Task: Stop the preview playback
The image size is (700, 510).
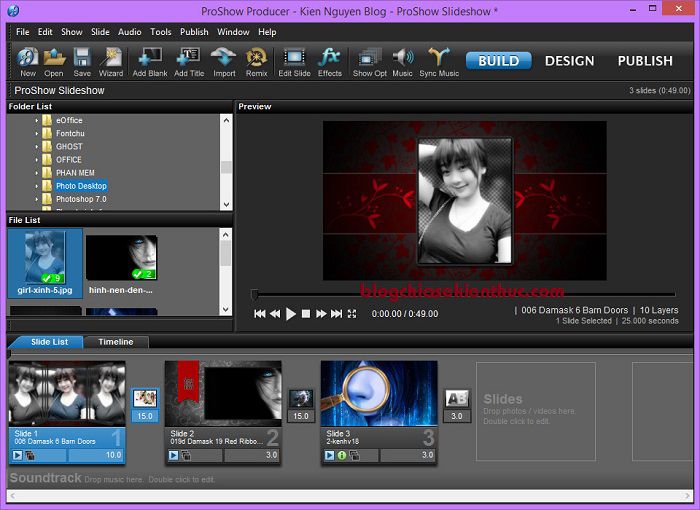Action: [306, 314]
